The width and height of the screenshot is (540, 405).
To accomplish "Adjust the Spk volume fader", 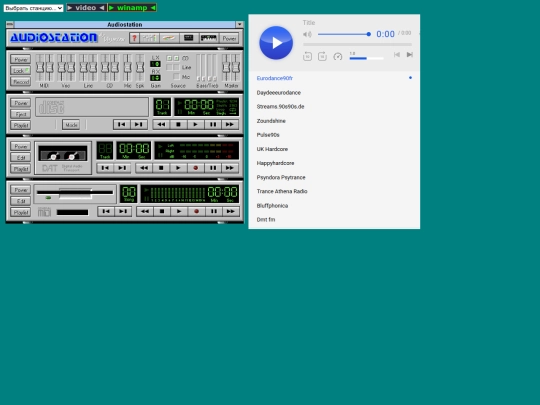I will (x=140, y=68).
